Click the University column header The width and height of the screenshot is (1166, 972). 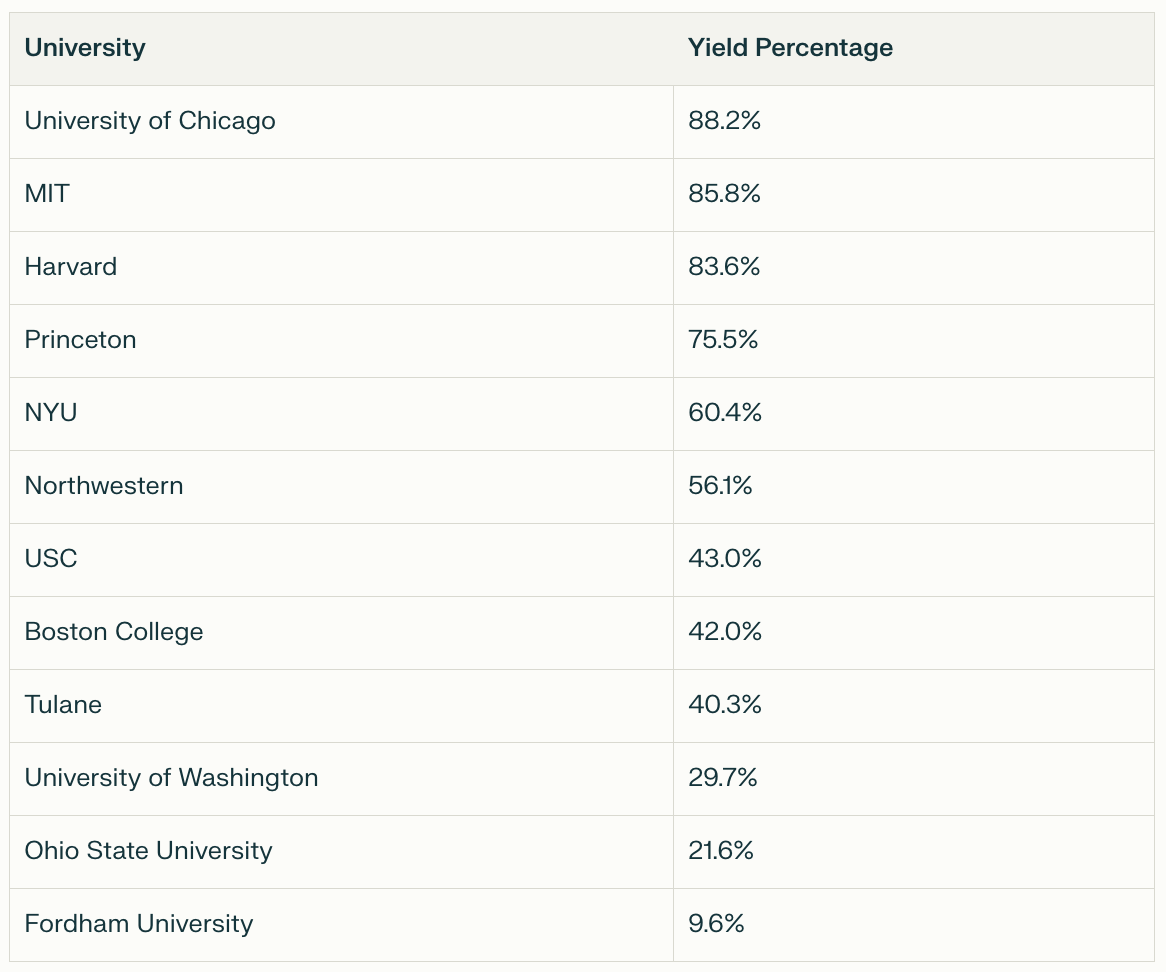85,47
